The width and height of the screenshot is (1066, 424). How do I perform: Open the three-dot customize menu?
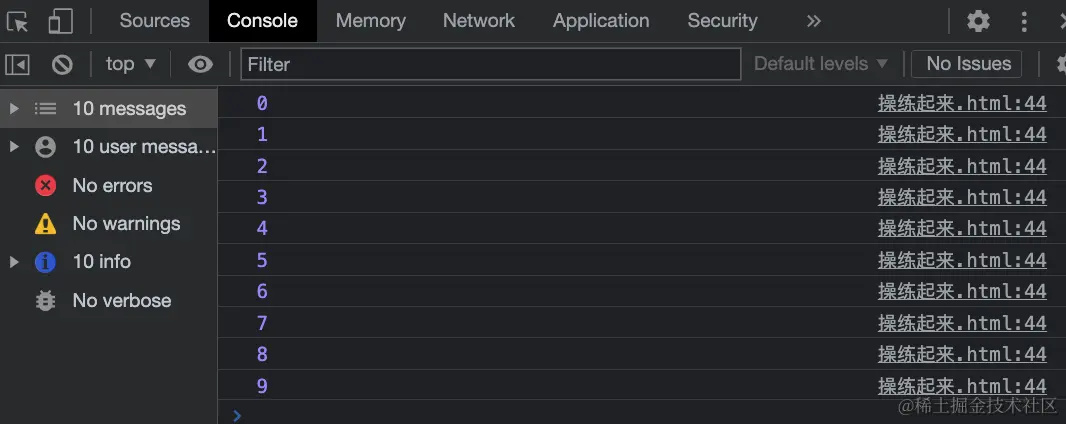pos(1024,21)
